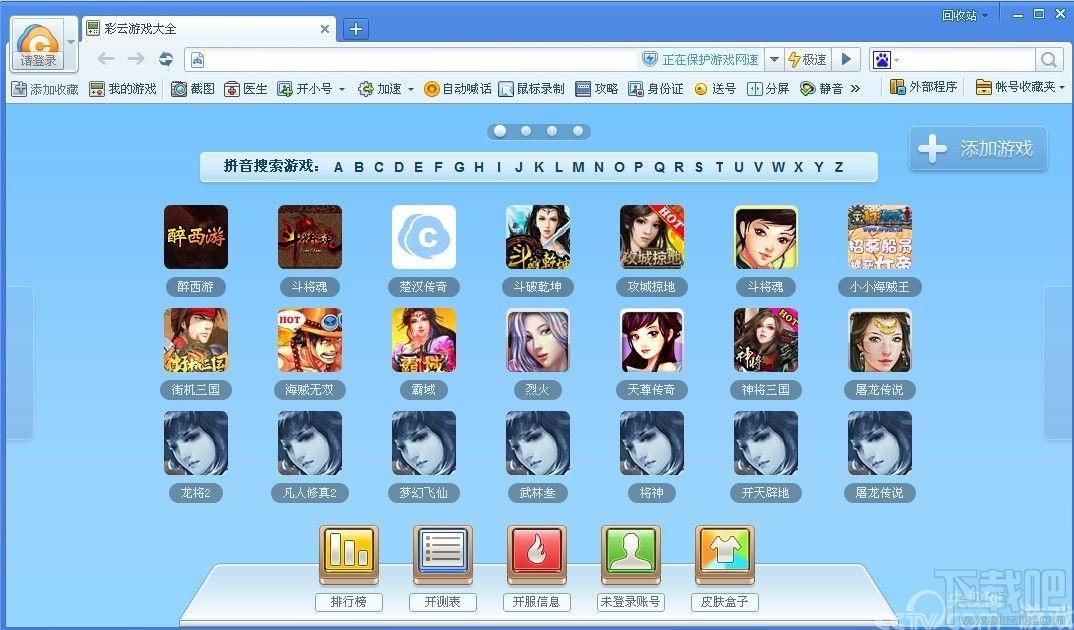
Task: Launch the 醉西游 game icon
Action: (196, 238)
